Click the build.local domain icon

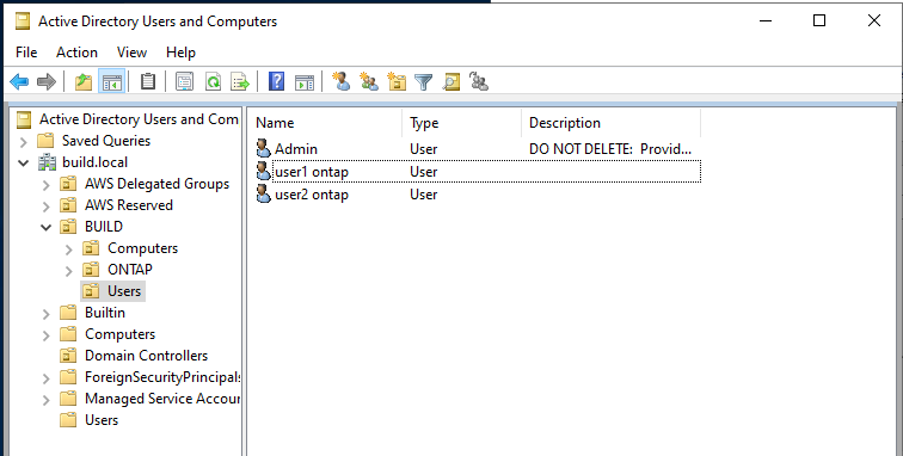(47, 163)
